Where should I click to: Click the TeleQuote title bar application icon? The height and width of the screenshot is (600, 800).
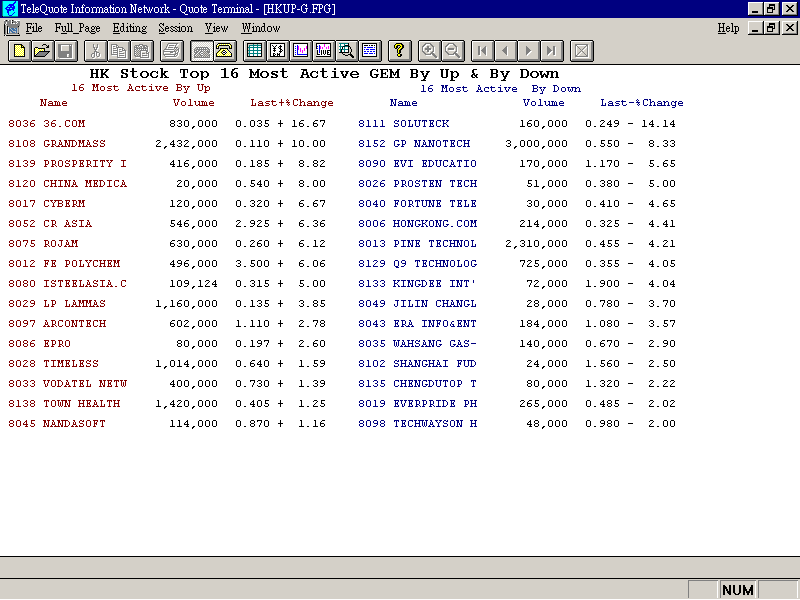[10, 9]
